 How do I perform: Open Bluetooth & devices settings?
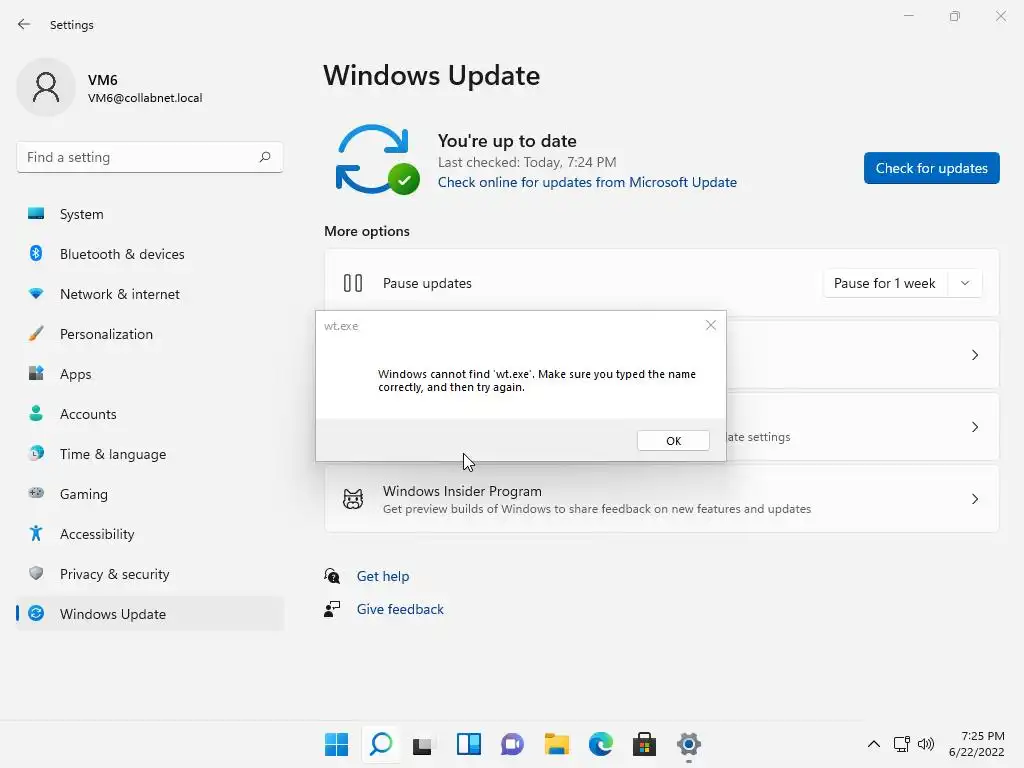tap(150, 254)
